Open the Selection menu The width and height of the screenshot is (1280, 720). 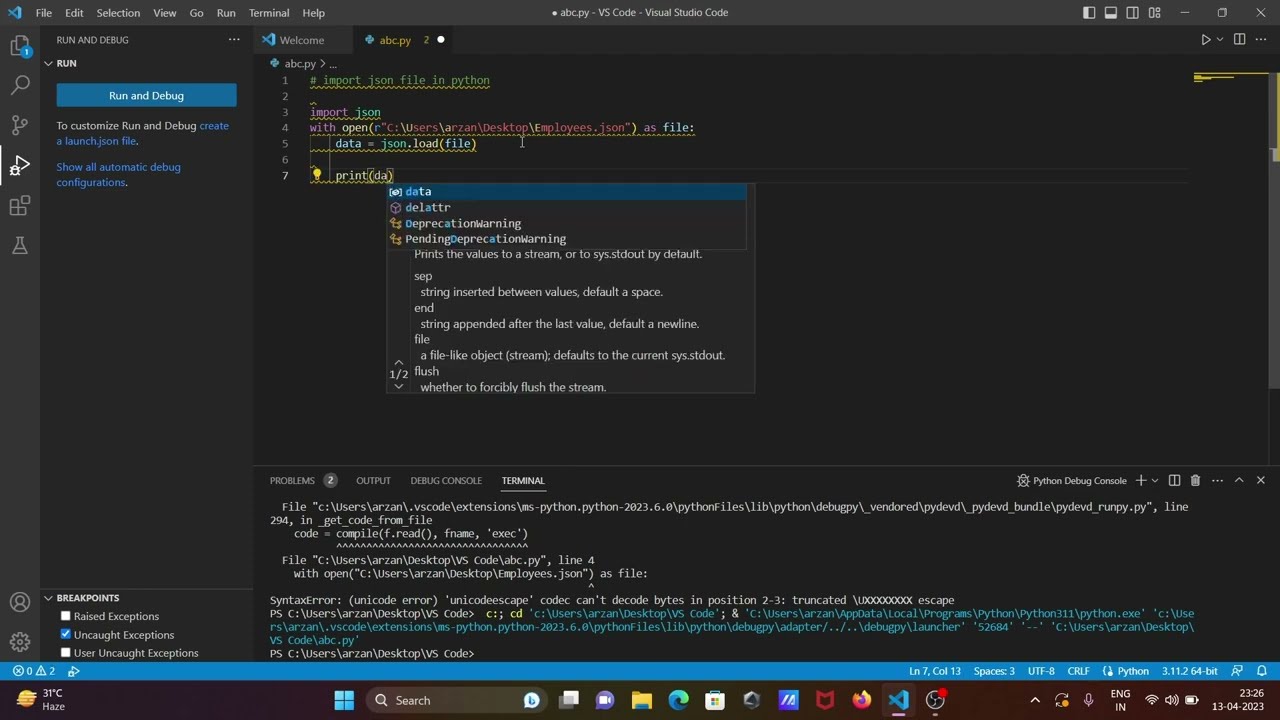(x=118, y=13)
